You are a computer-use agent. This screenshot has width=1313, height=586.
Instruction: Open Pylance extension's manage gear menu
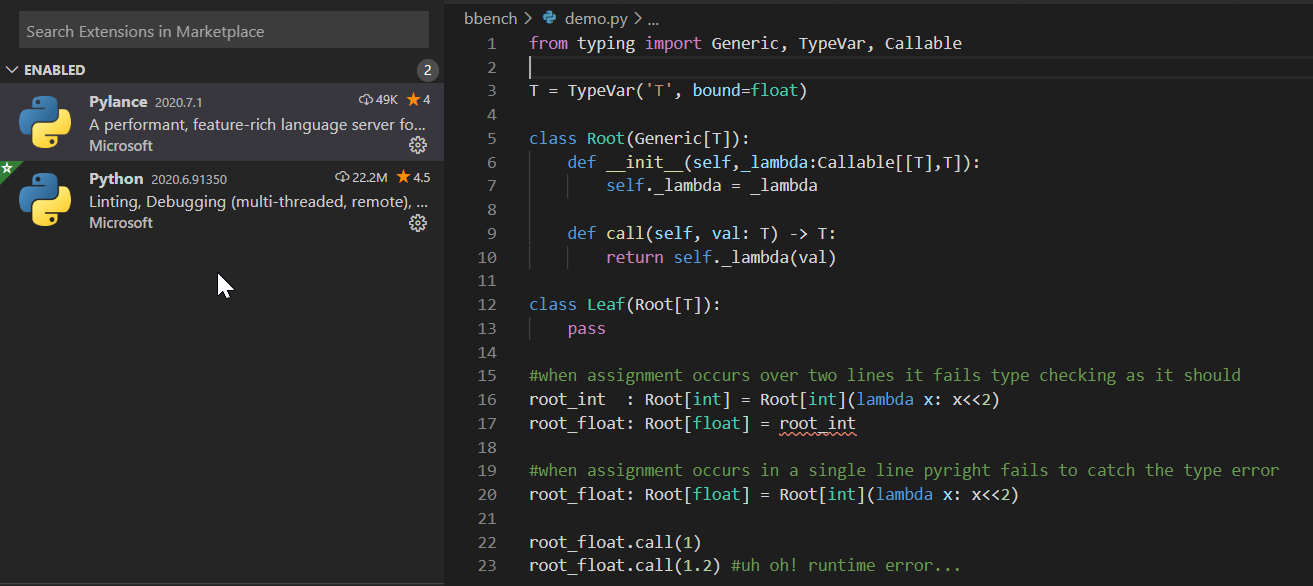pos(418,145)
